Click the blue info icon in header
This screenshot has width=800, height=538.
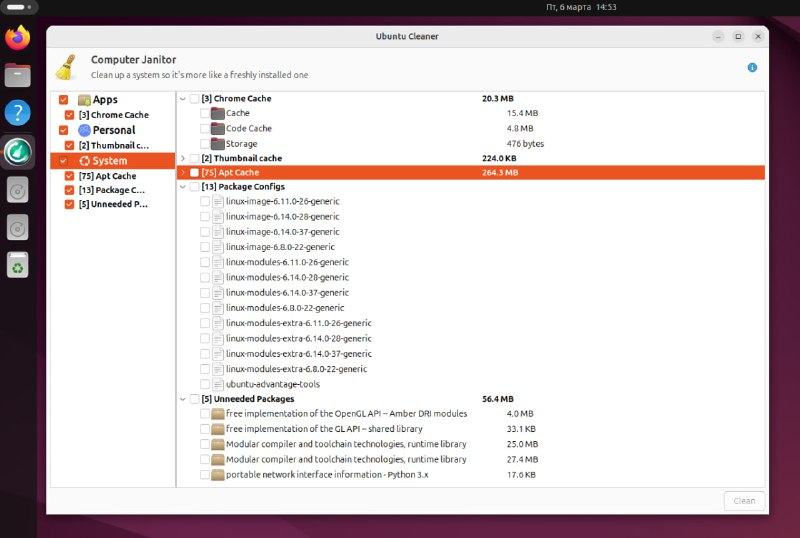(x=752, y=67)
